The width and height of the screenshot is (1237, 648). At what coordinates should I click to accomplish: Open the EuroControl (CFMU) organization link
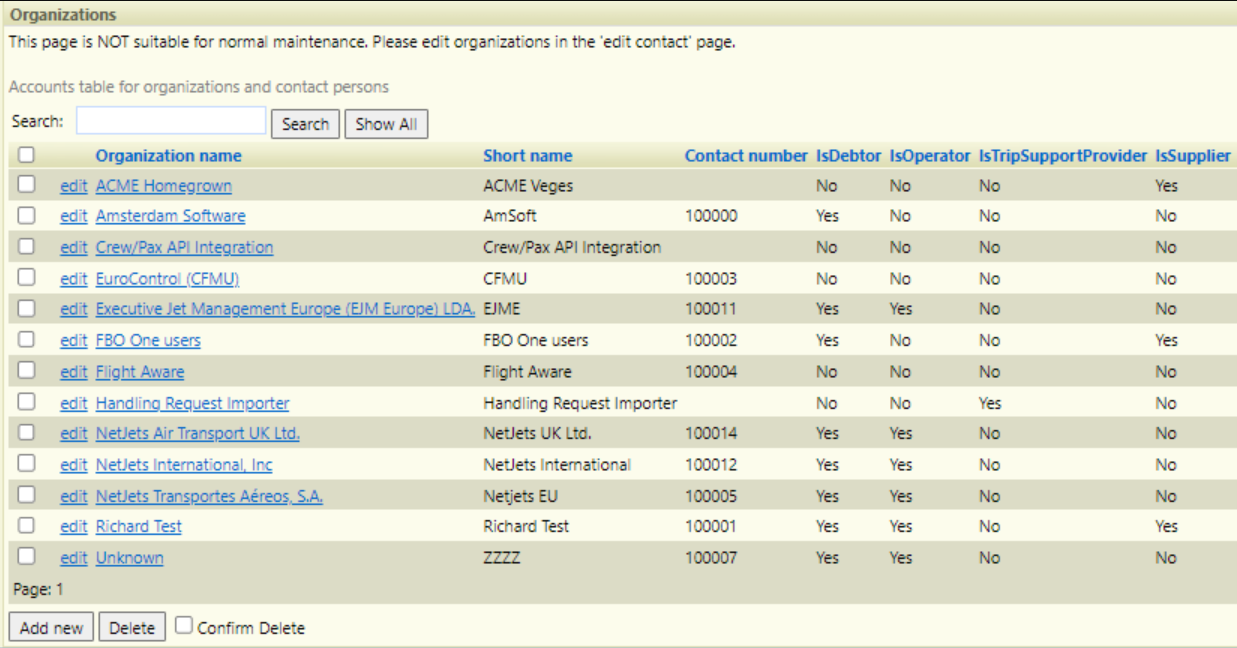pyautogui.click(x=167, y=279)
